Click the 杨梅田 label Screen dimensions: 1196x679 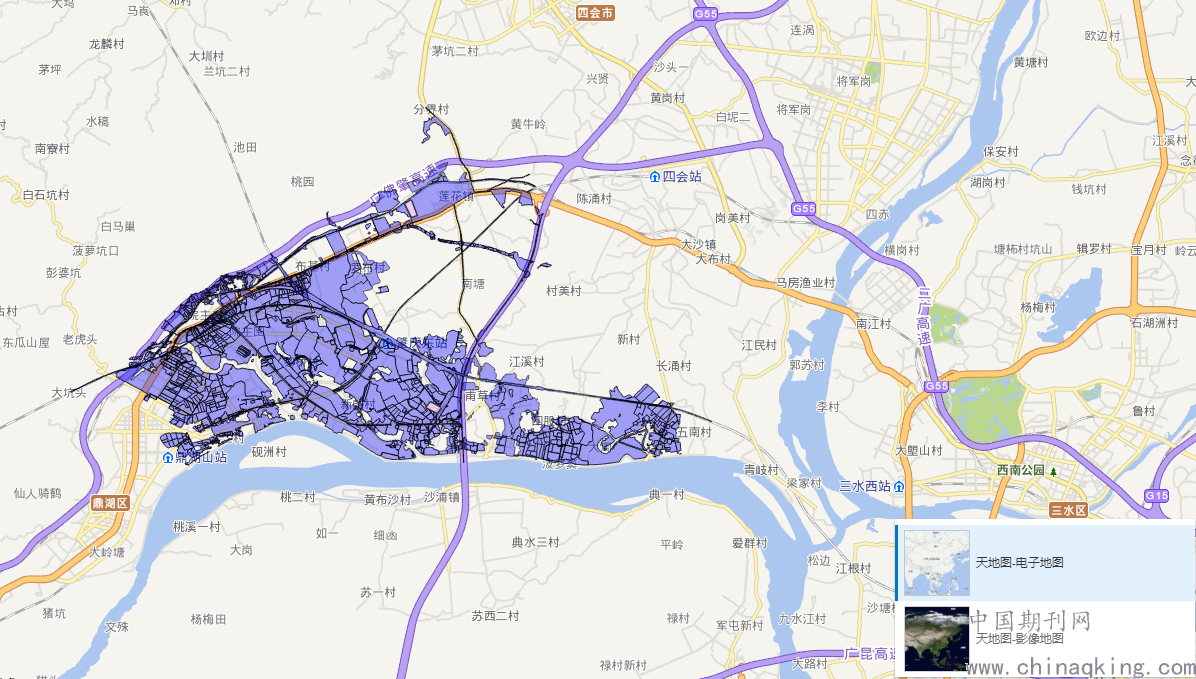208,619
